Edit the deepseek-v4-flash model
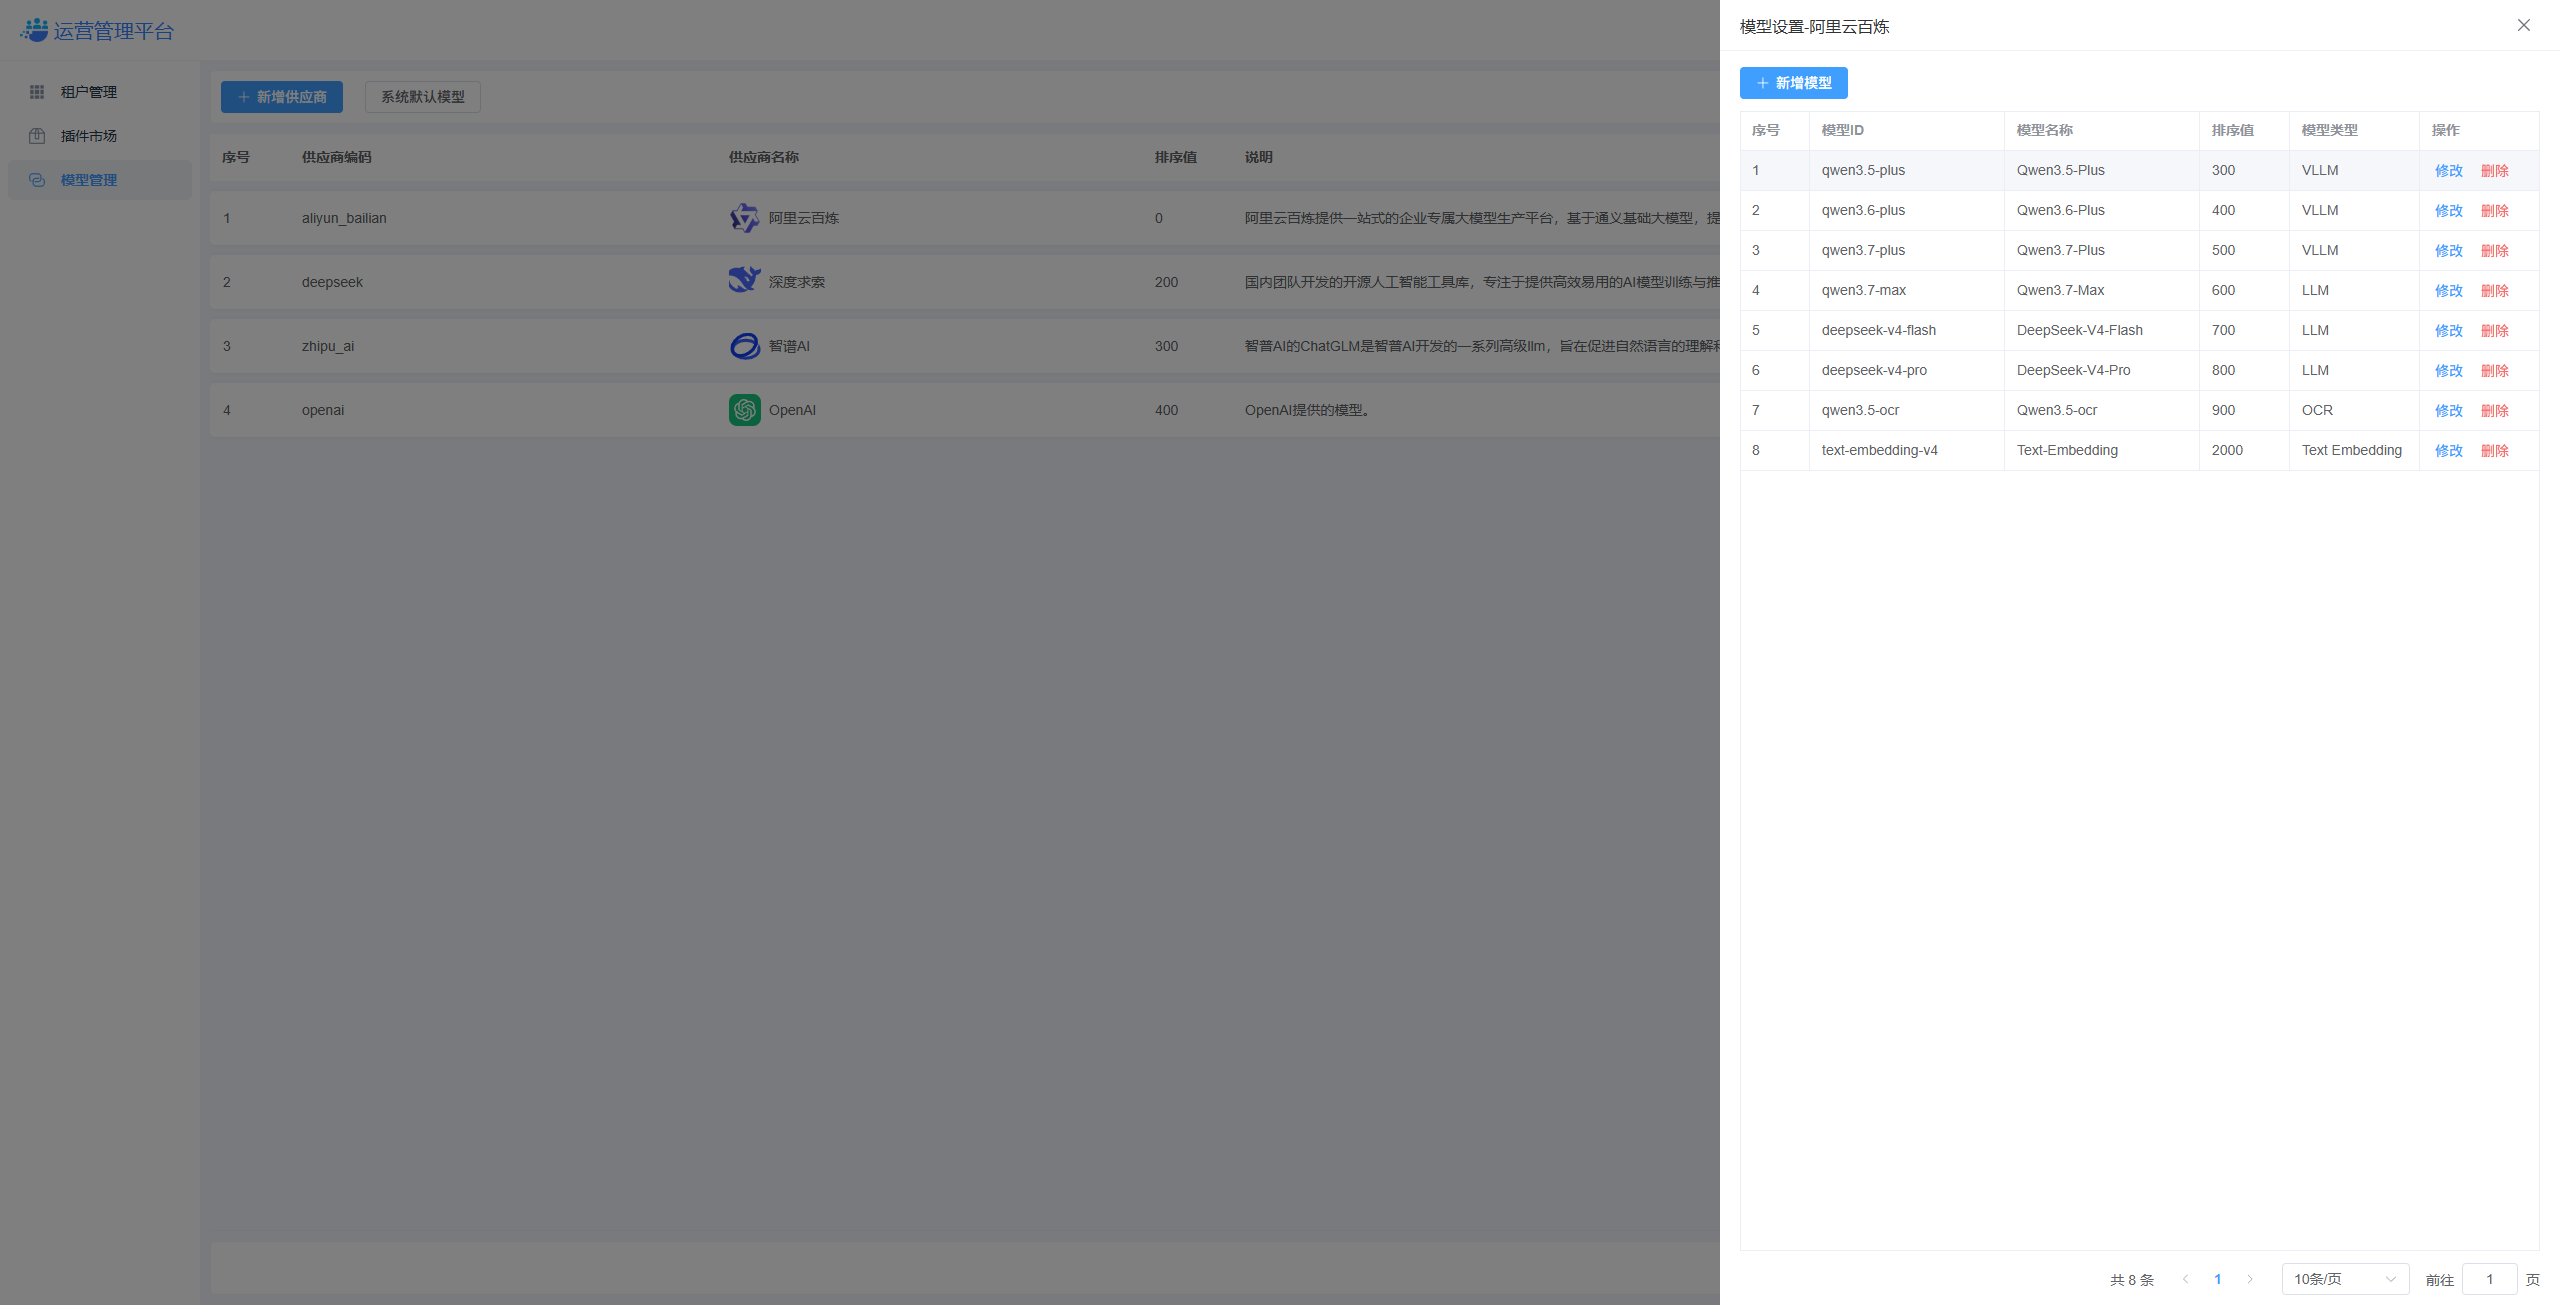The width and height of the screenshot is (2560, 1305). [2448, 331]
